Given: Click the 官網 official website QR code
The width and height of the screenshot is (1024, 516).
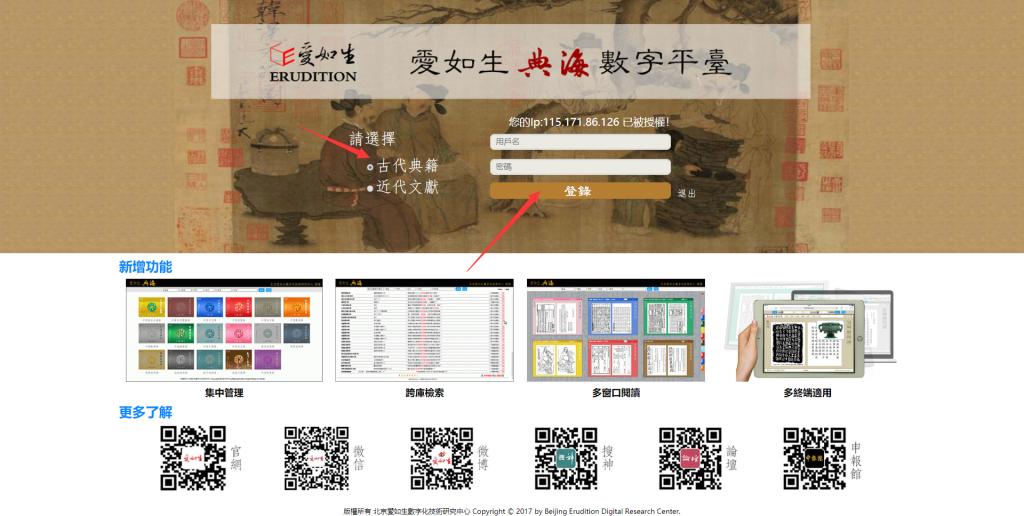Looking at the screenshot, I should click(193, 459).
